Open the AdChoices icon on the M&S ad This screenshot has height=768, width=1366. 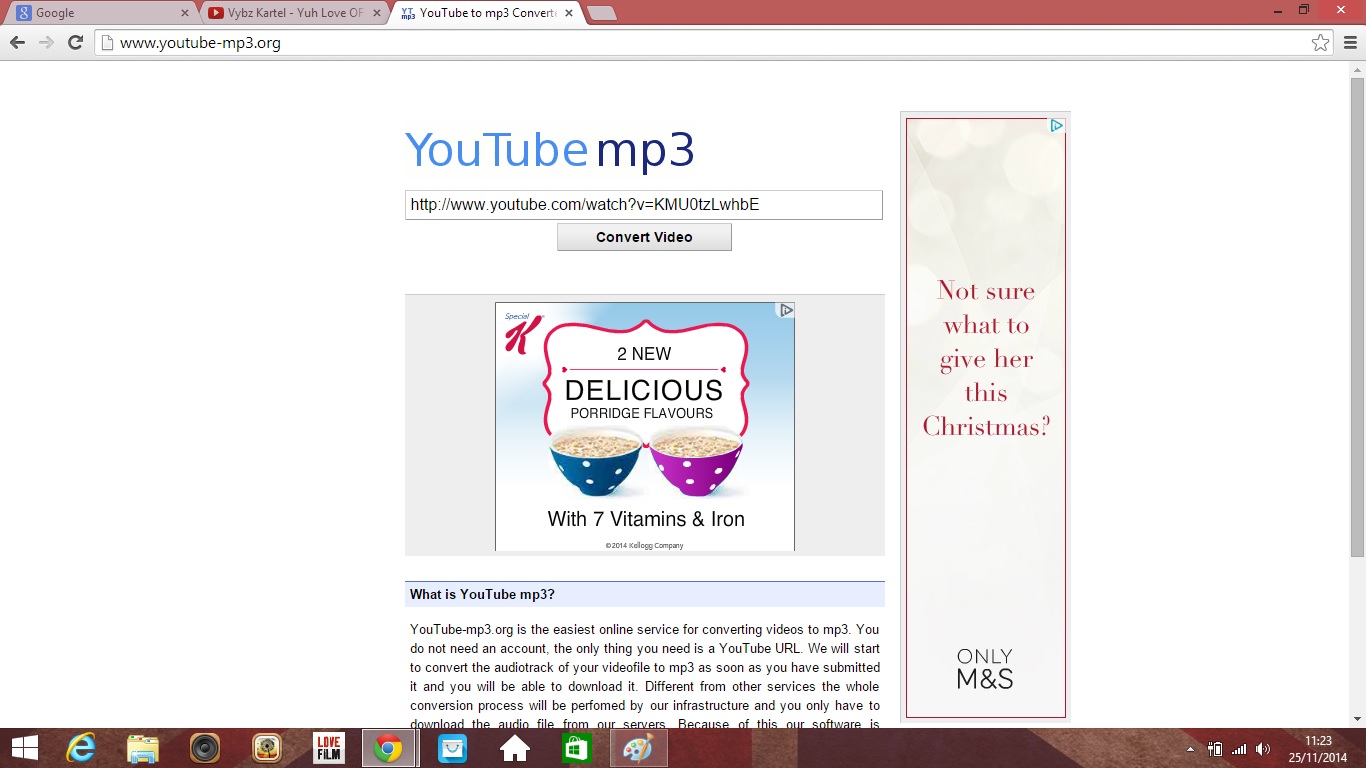click(x=1056, y=126)
